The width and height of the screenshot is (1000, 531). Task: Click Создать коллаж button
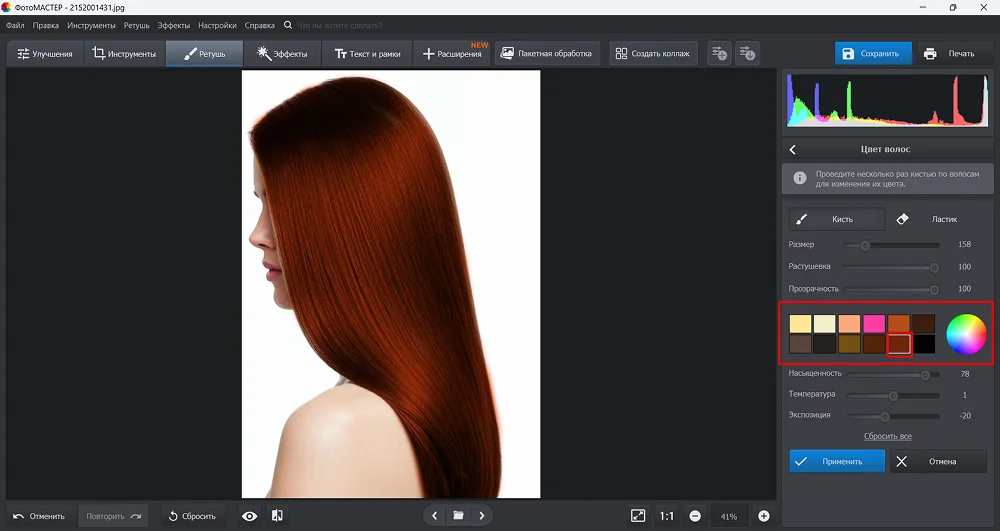pos(653,54)
